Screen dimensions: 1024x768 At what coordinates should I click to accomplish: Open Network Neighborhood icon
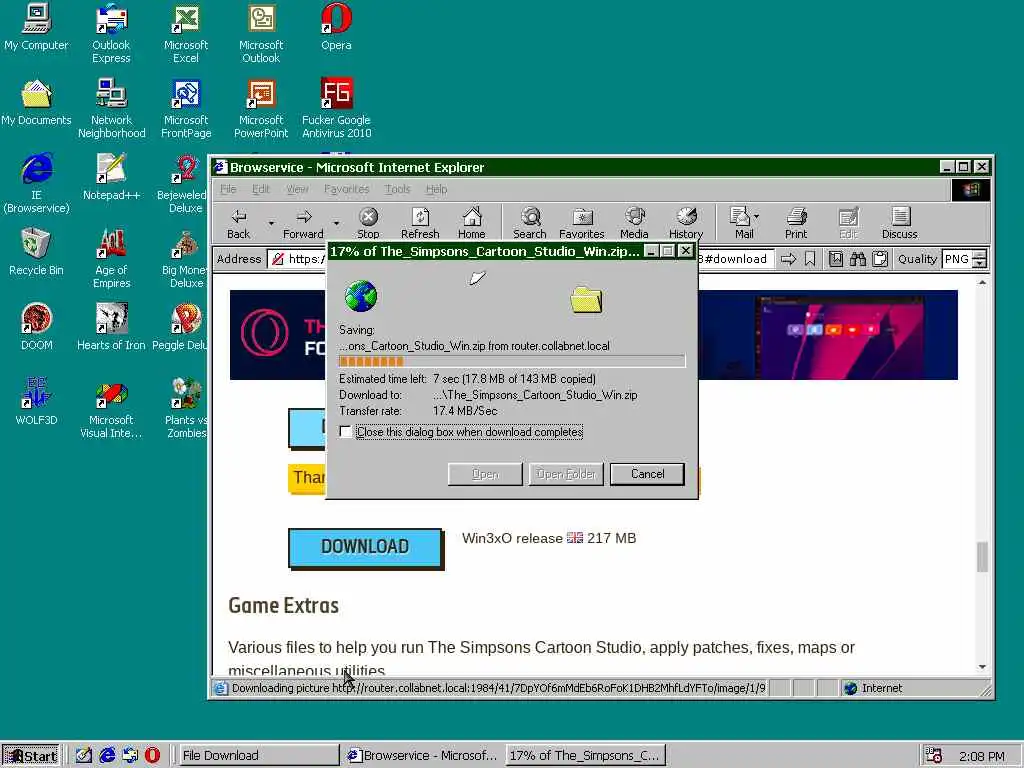112,108
